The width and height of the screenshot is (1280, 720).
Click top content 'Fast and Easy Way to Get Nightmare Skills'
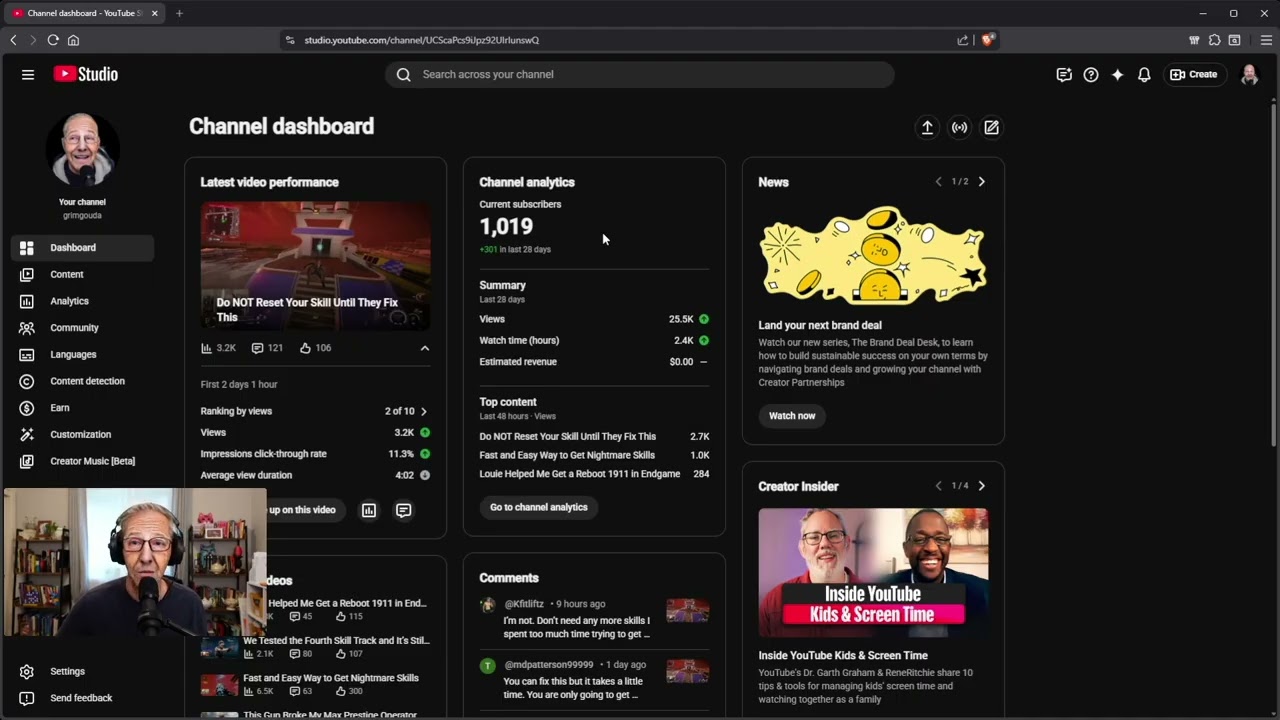click(x=567, y=455)
